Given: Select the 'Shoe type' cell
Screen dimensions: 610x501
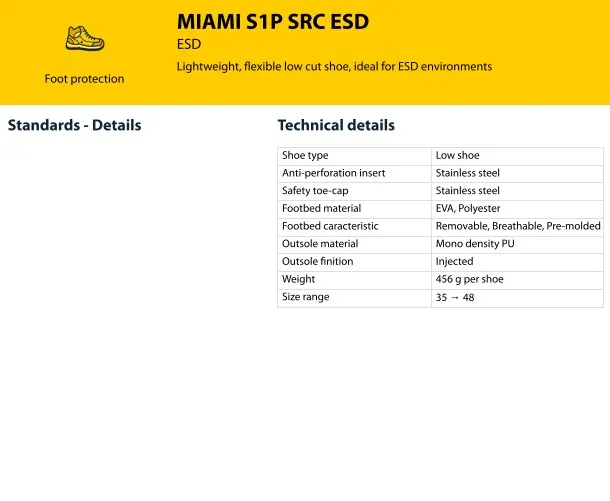Looking at the screenshot, I should click(354, 156).
